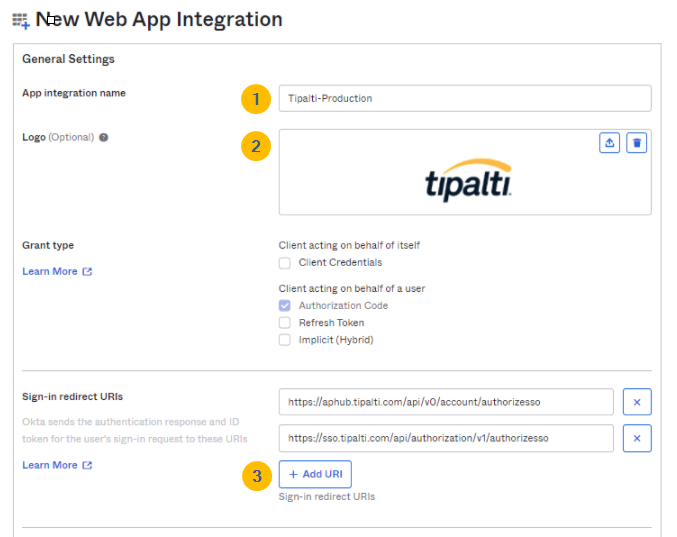Click the delete logo trash icon
Image resolution: width=677 pixels, height=537 pixels.
[x=637, y=143]
